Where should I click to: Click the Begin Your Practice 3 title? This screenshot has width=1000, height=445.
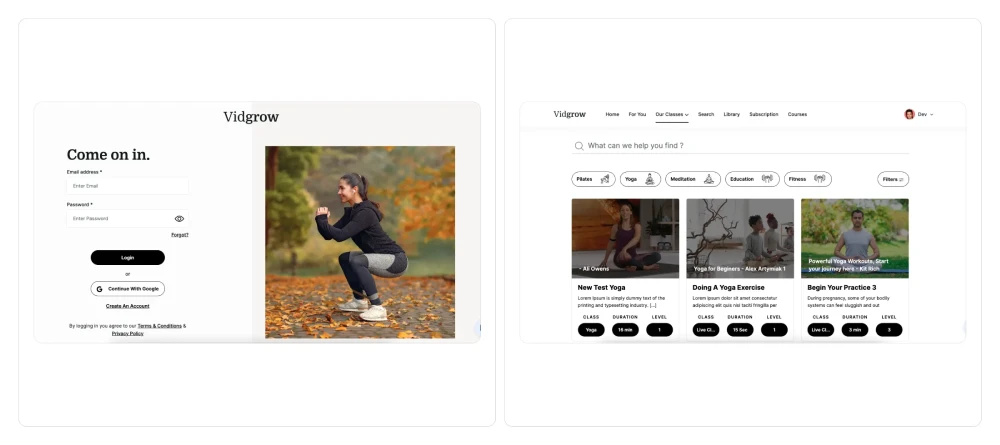[x=842, y=288]
